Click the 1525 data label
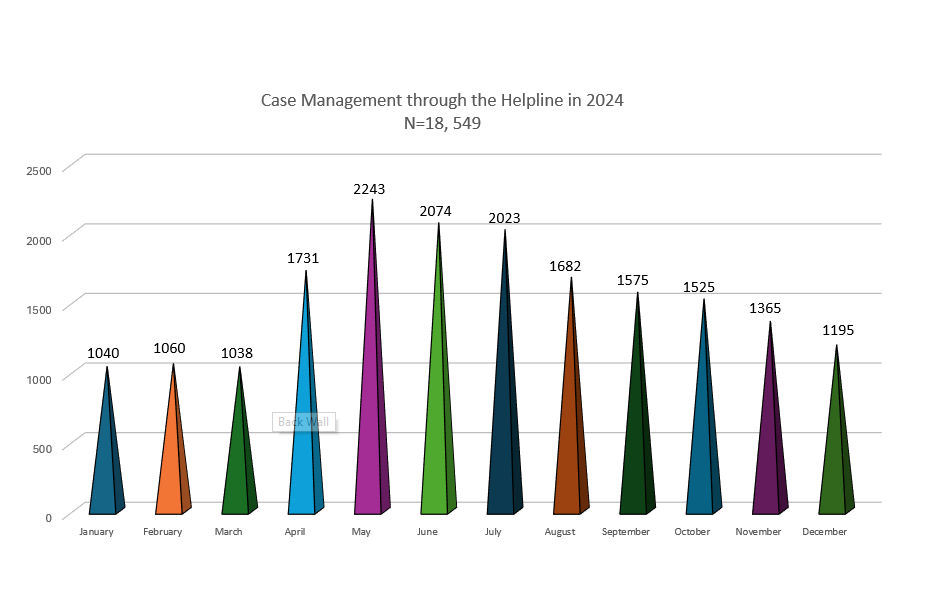927x607 pixels. [x=699, y=287]
